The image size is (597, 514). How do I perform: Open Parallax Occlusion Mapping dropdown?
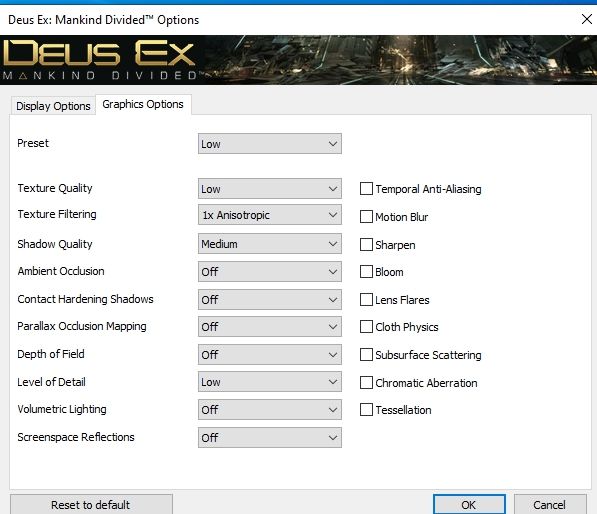point(270,327)
